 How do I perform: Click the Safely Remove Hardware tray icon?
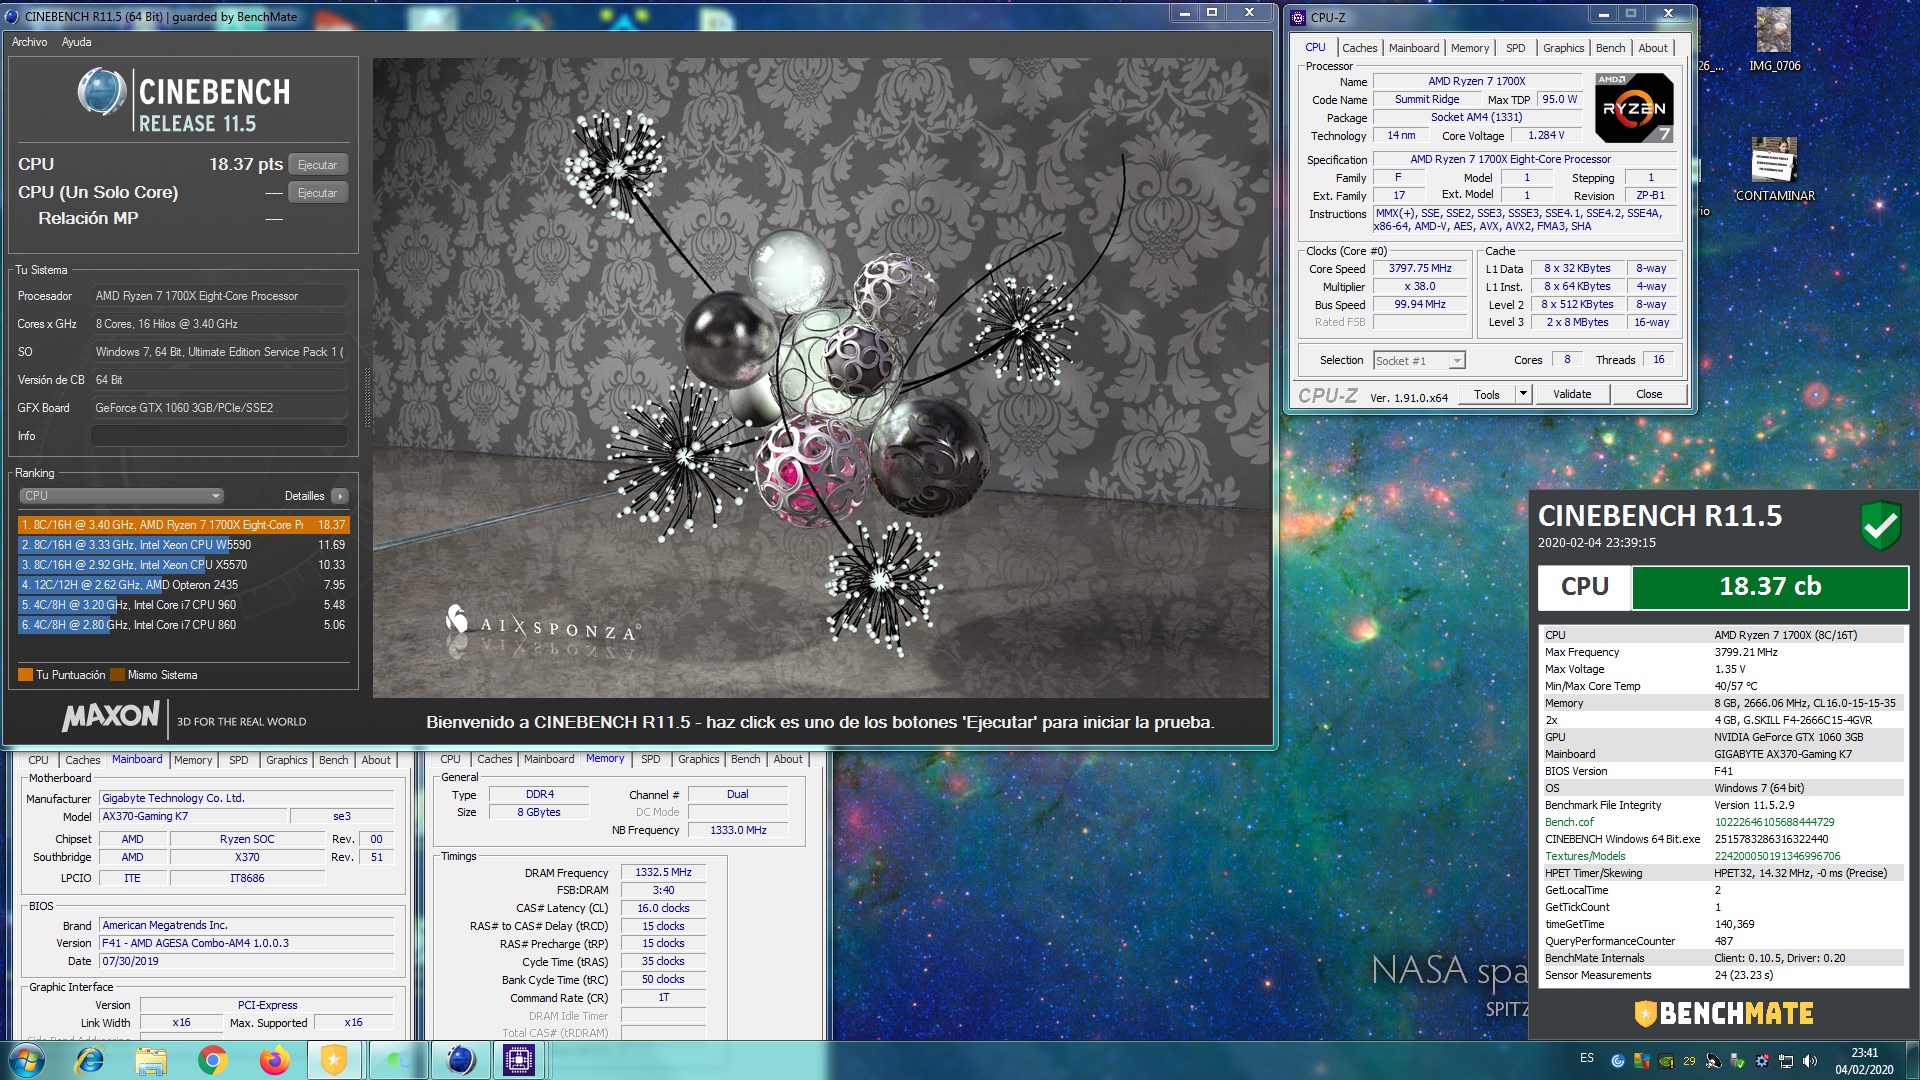[x=1738, y=1061]
